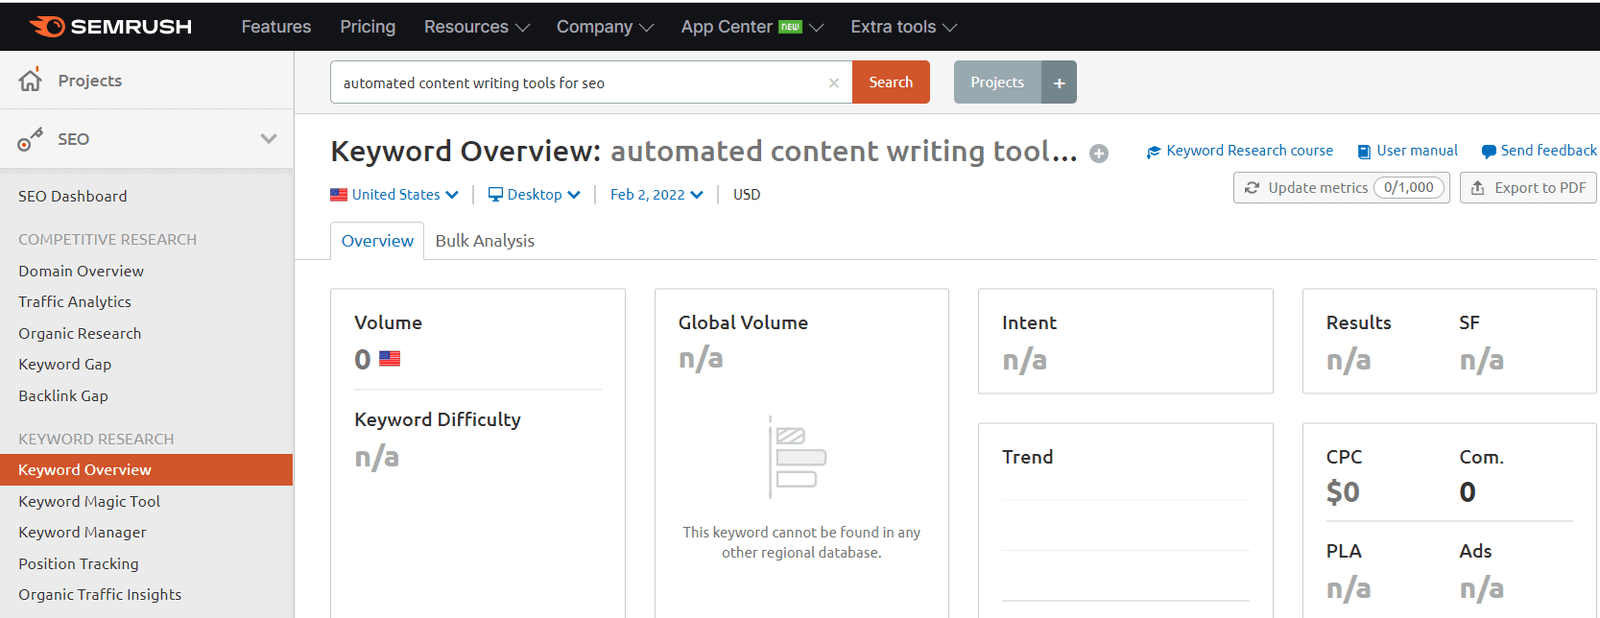Open Projects home icon in sidebar

pyautogui.click(x=31, y=80)
